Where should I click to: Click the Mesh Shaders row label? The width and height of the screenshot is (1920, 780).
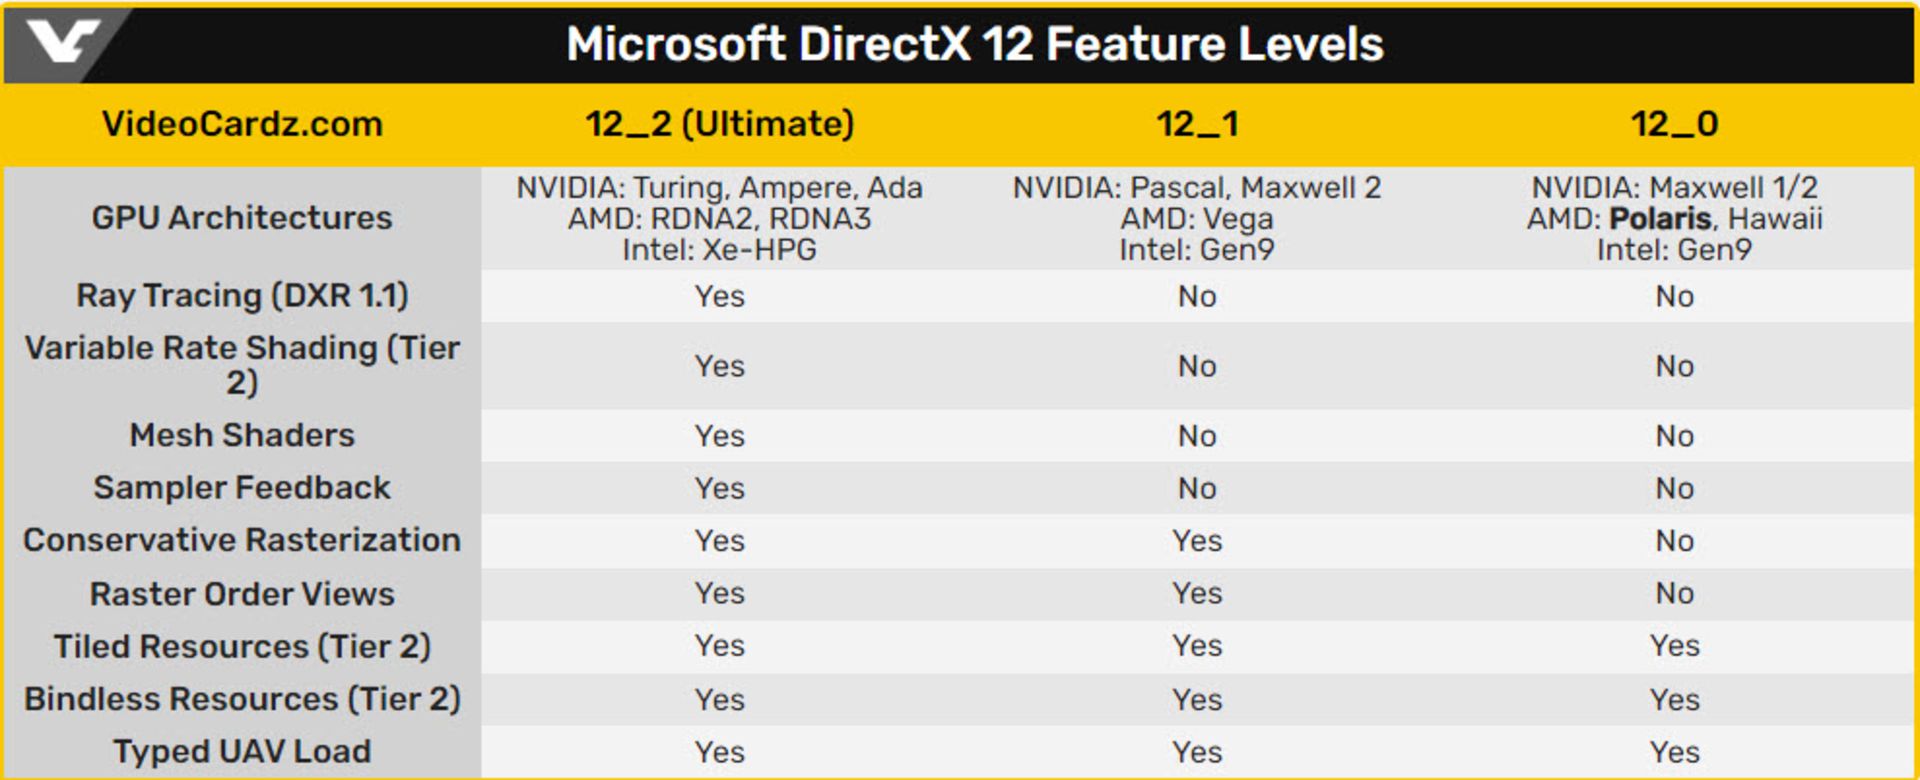tap(242, 435)
